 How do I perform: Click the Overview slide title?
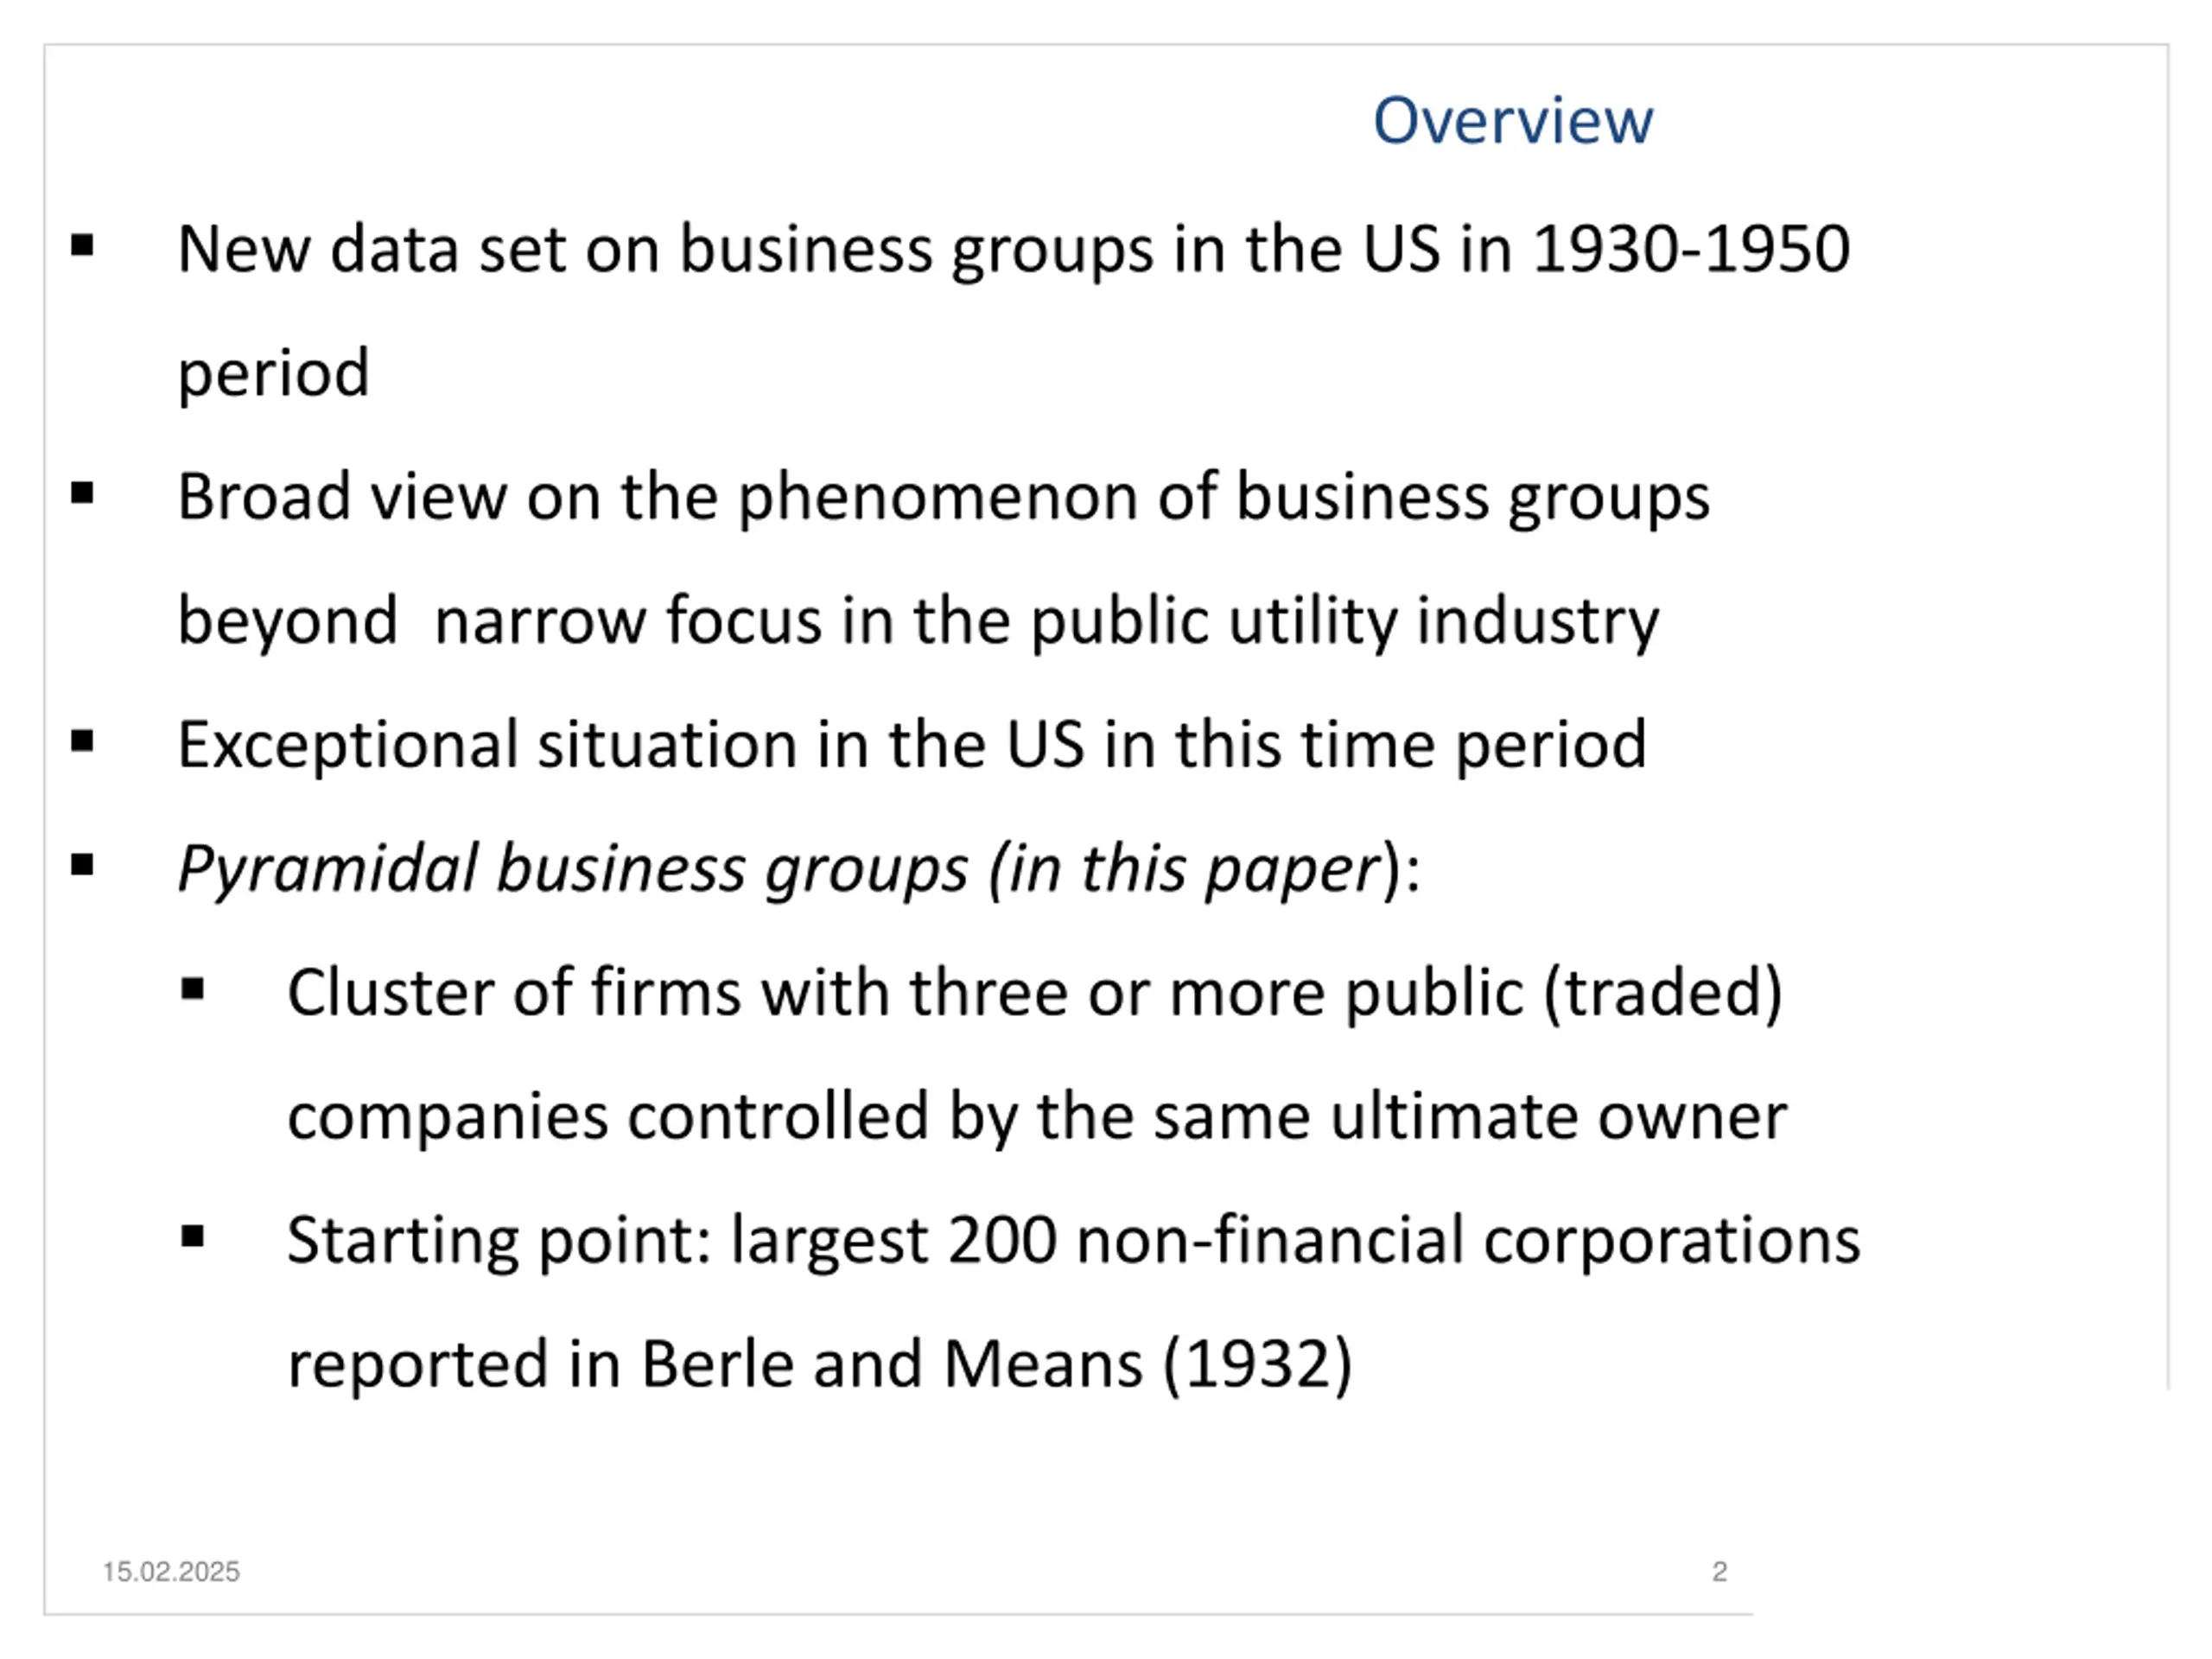pos(1513,121)
